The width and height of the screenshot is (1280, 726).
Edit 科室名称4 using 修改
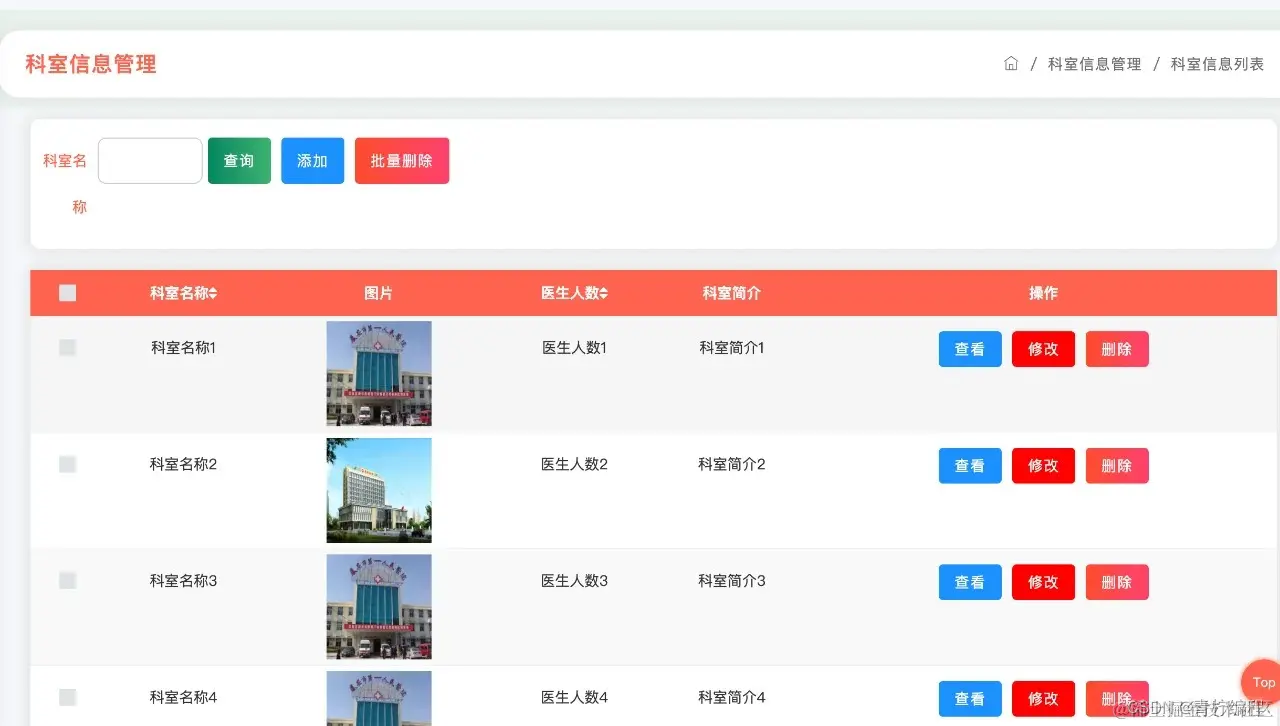coord(1043,699)
